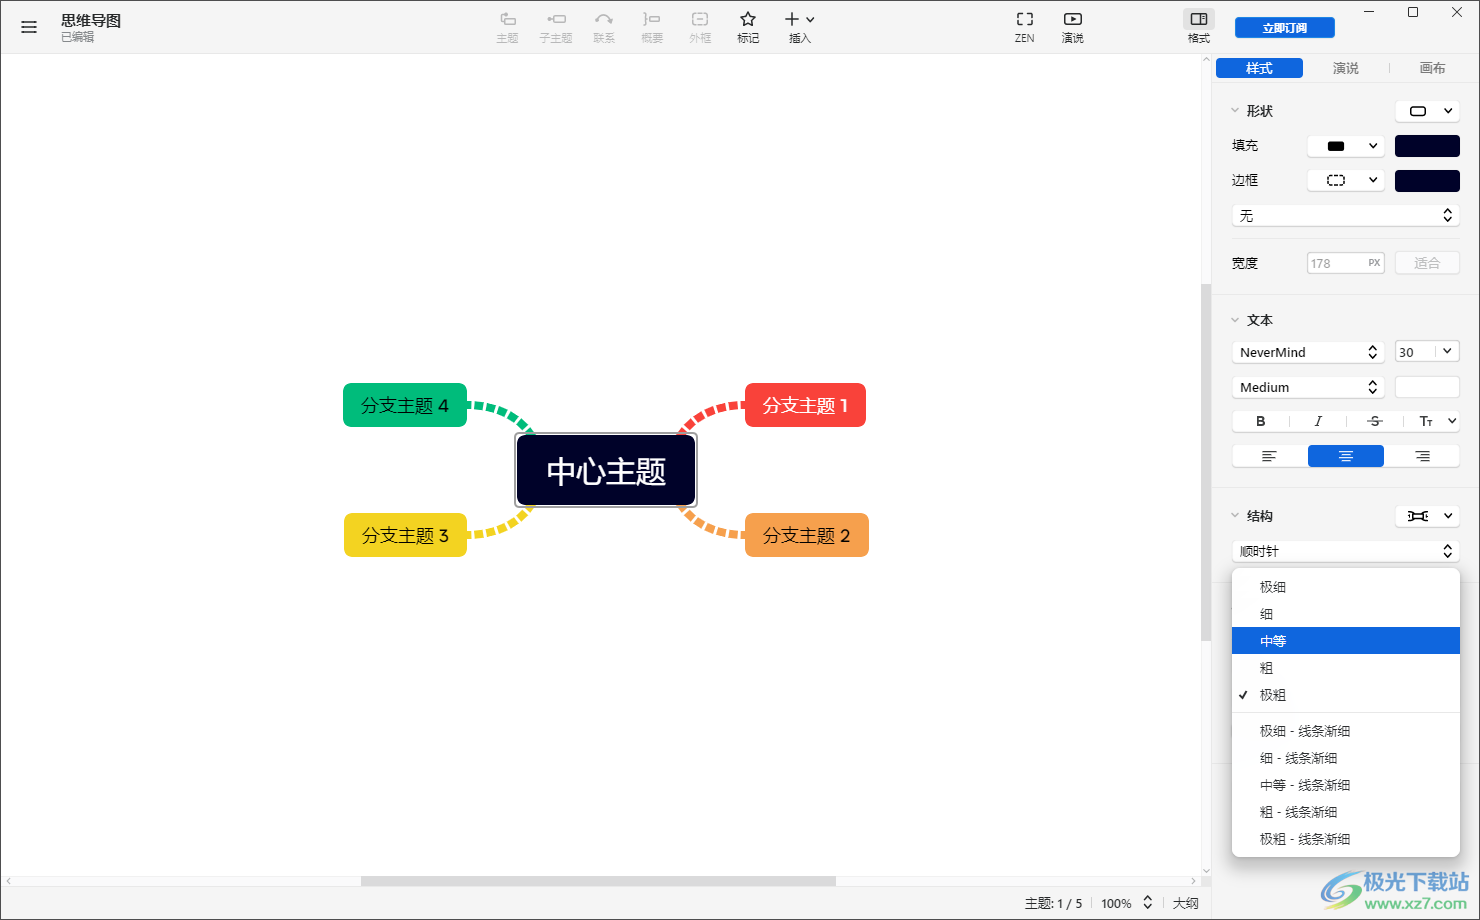
Task: Toggle bold text formatting
Action: pyautogui.click(x=1261, y=421)
